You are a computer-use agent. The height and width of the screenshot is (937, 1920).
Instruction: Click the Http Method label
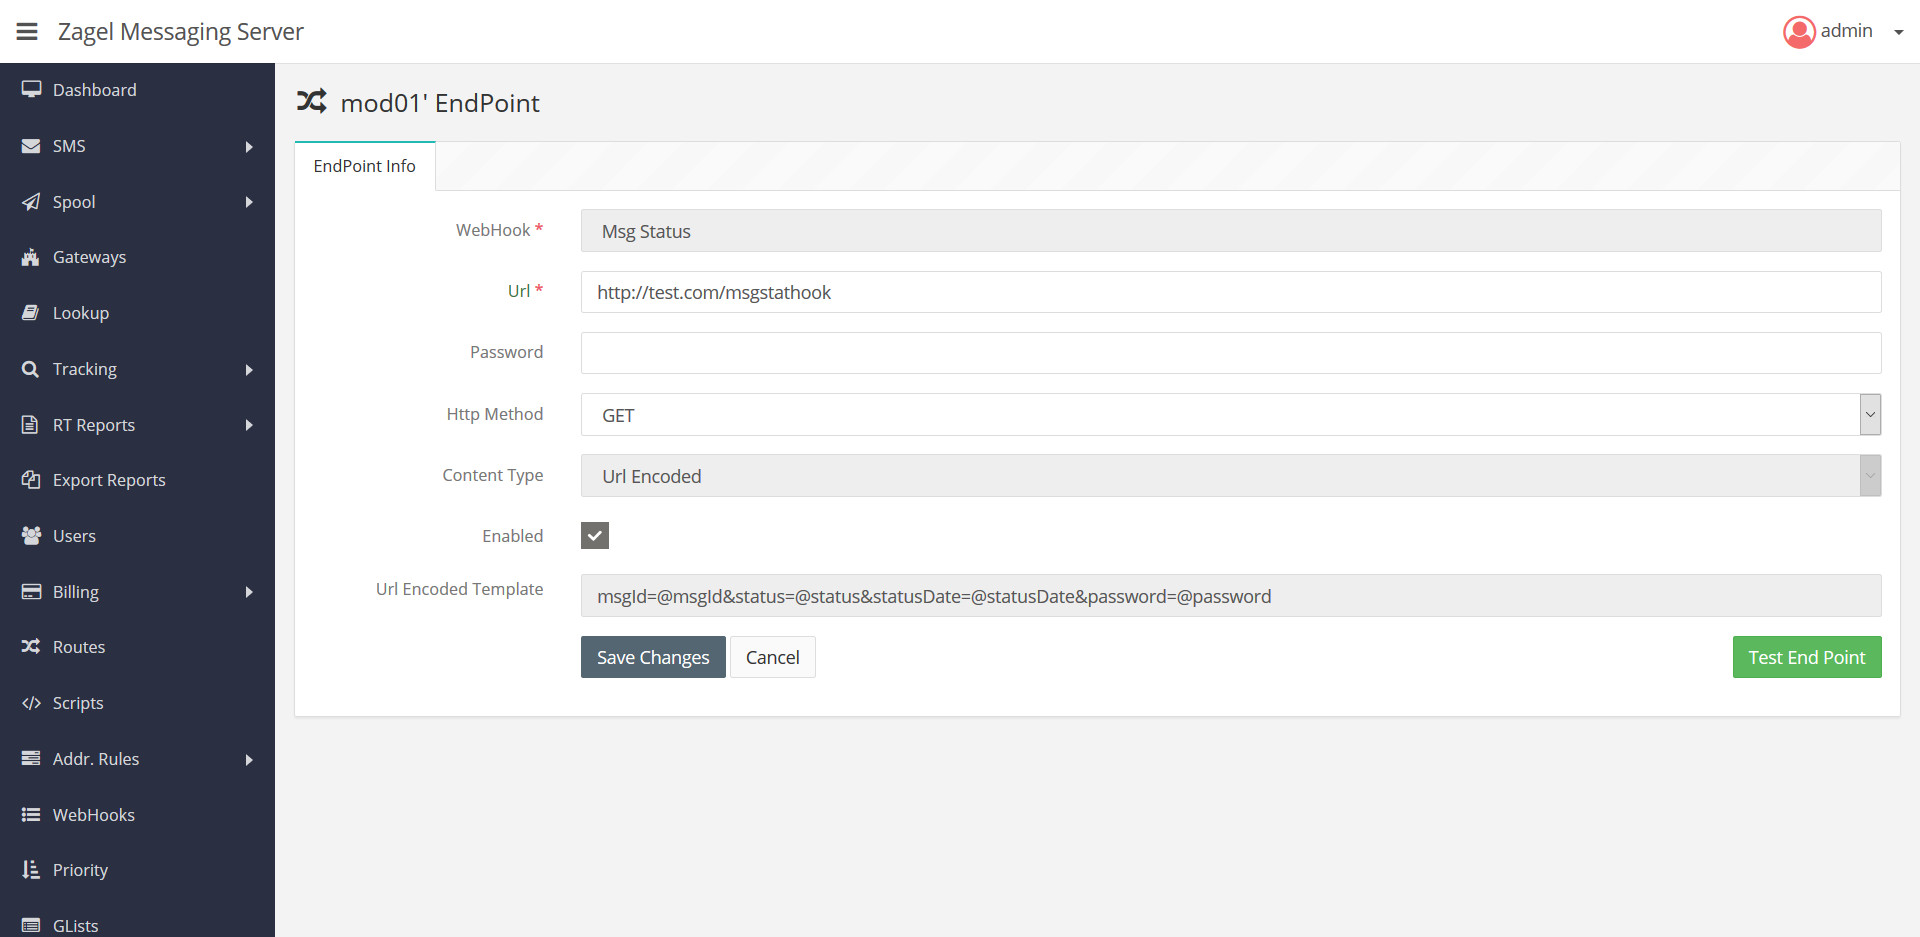tap(495, 414)
